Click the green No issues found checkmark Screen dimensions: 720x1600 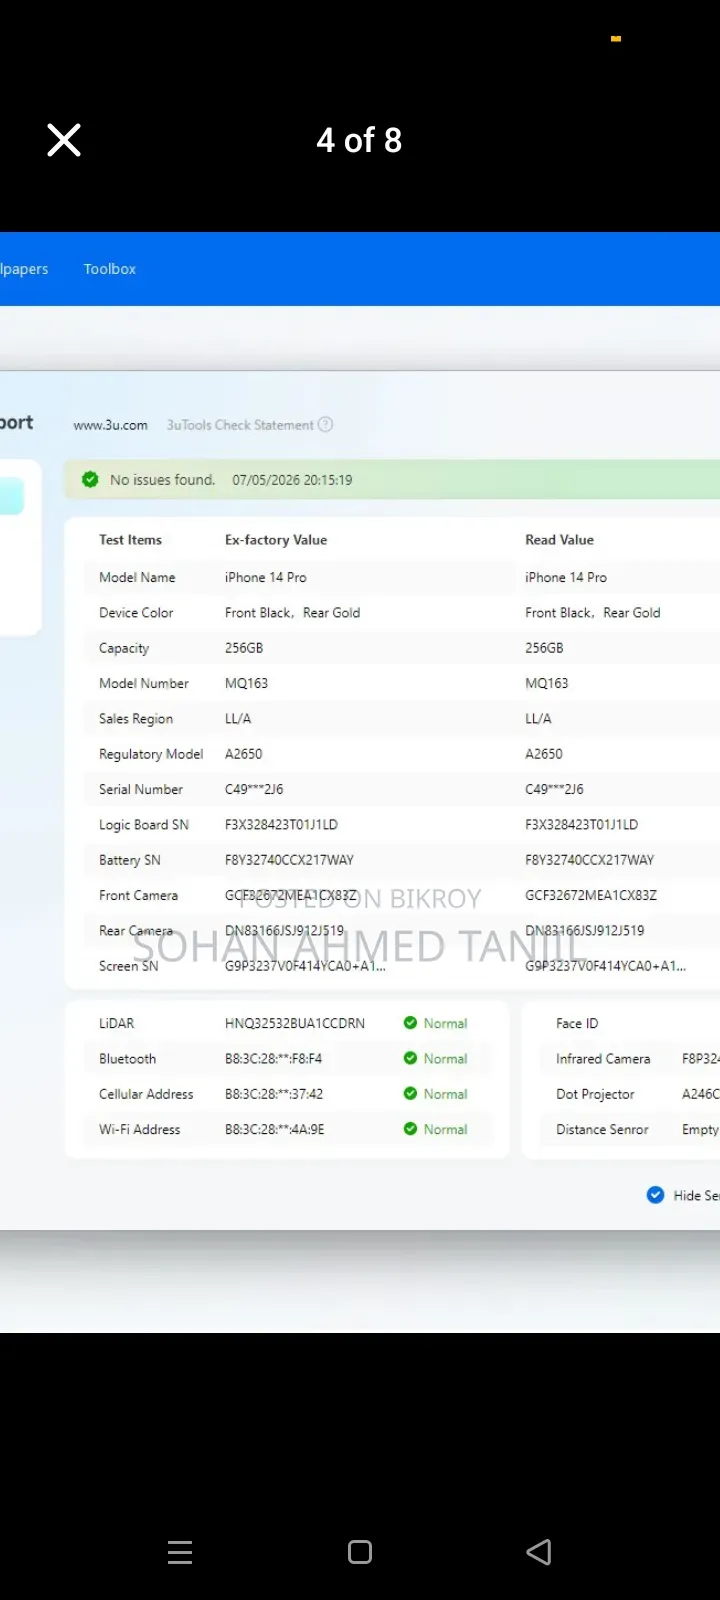click(90, 479)
